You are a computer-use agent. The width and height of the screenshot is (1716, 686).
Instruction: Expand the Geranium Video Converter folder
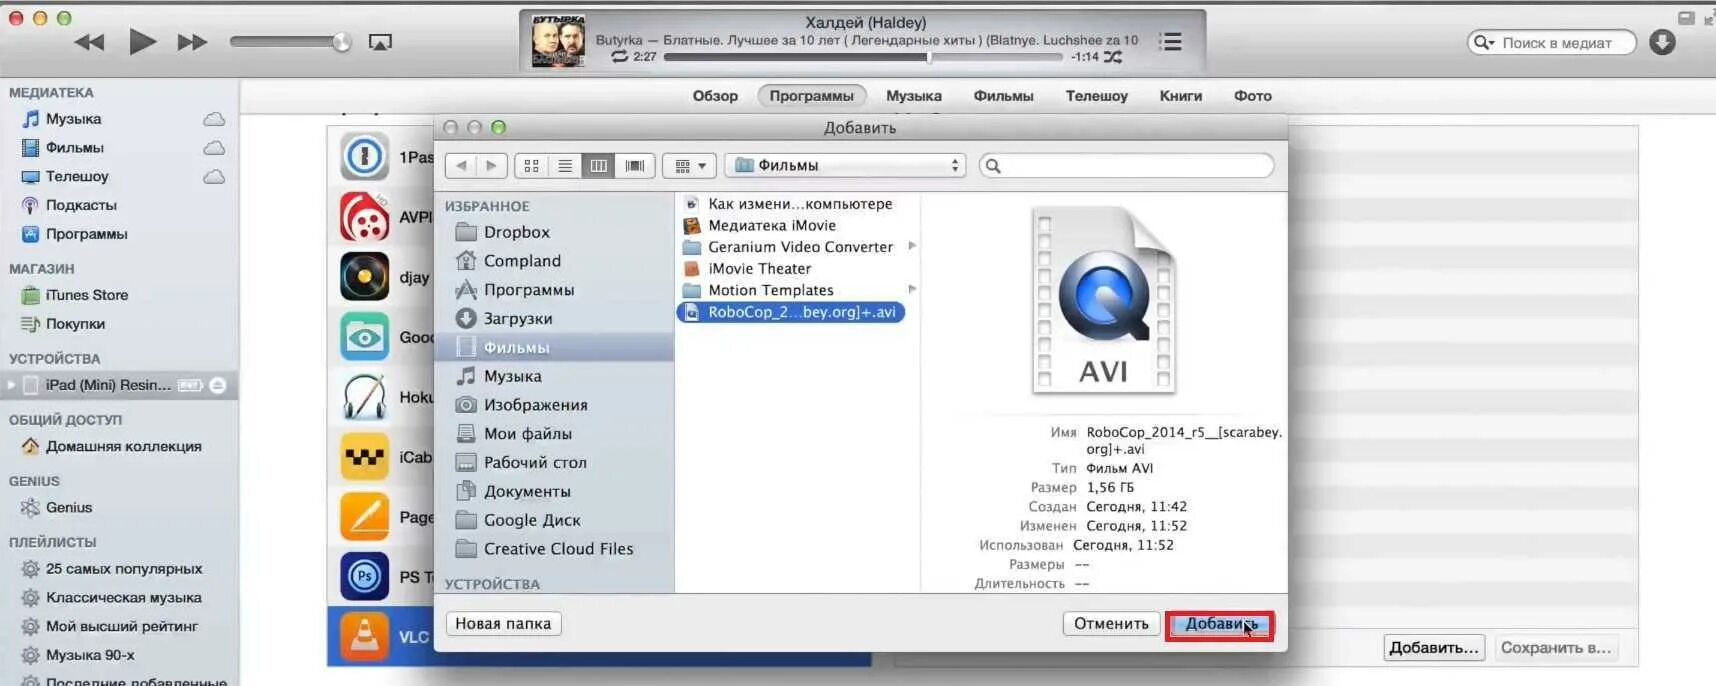click(x=911, y=246)
